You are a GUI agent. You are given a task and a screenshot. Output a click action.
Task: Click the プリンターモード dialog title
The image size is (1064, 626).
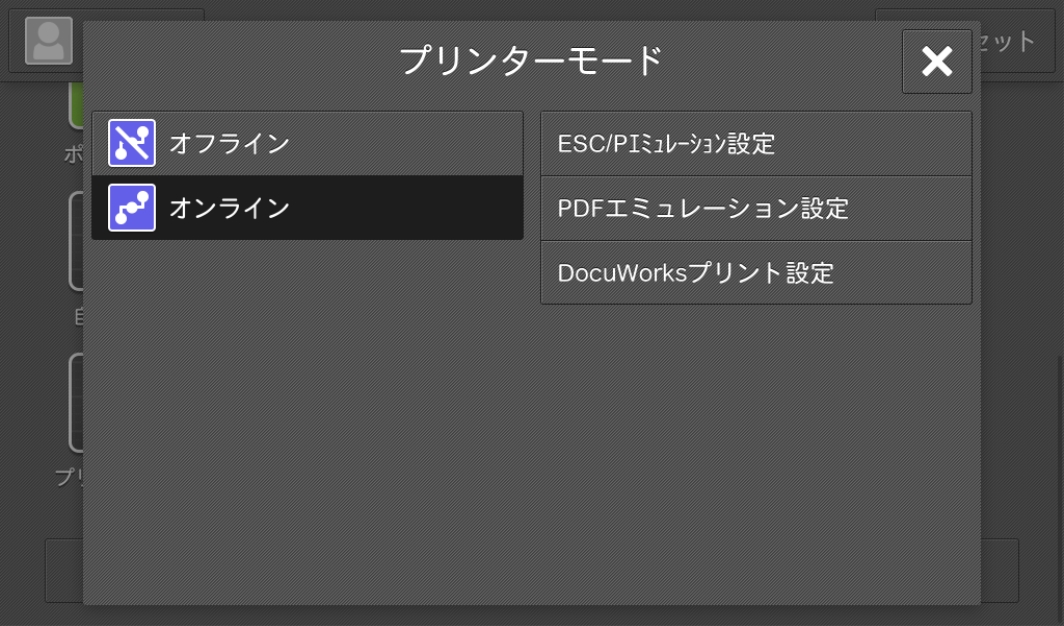click(x=531, y=61)
